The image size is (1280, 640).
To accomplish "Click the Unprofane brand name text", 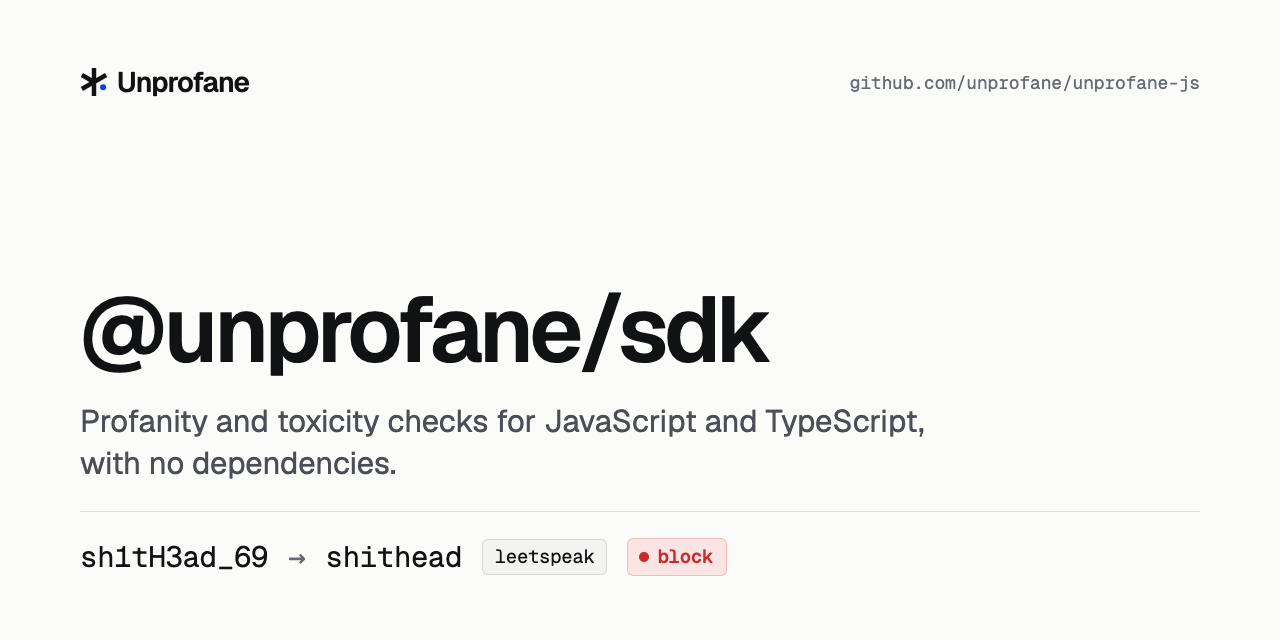I will 183,83.
